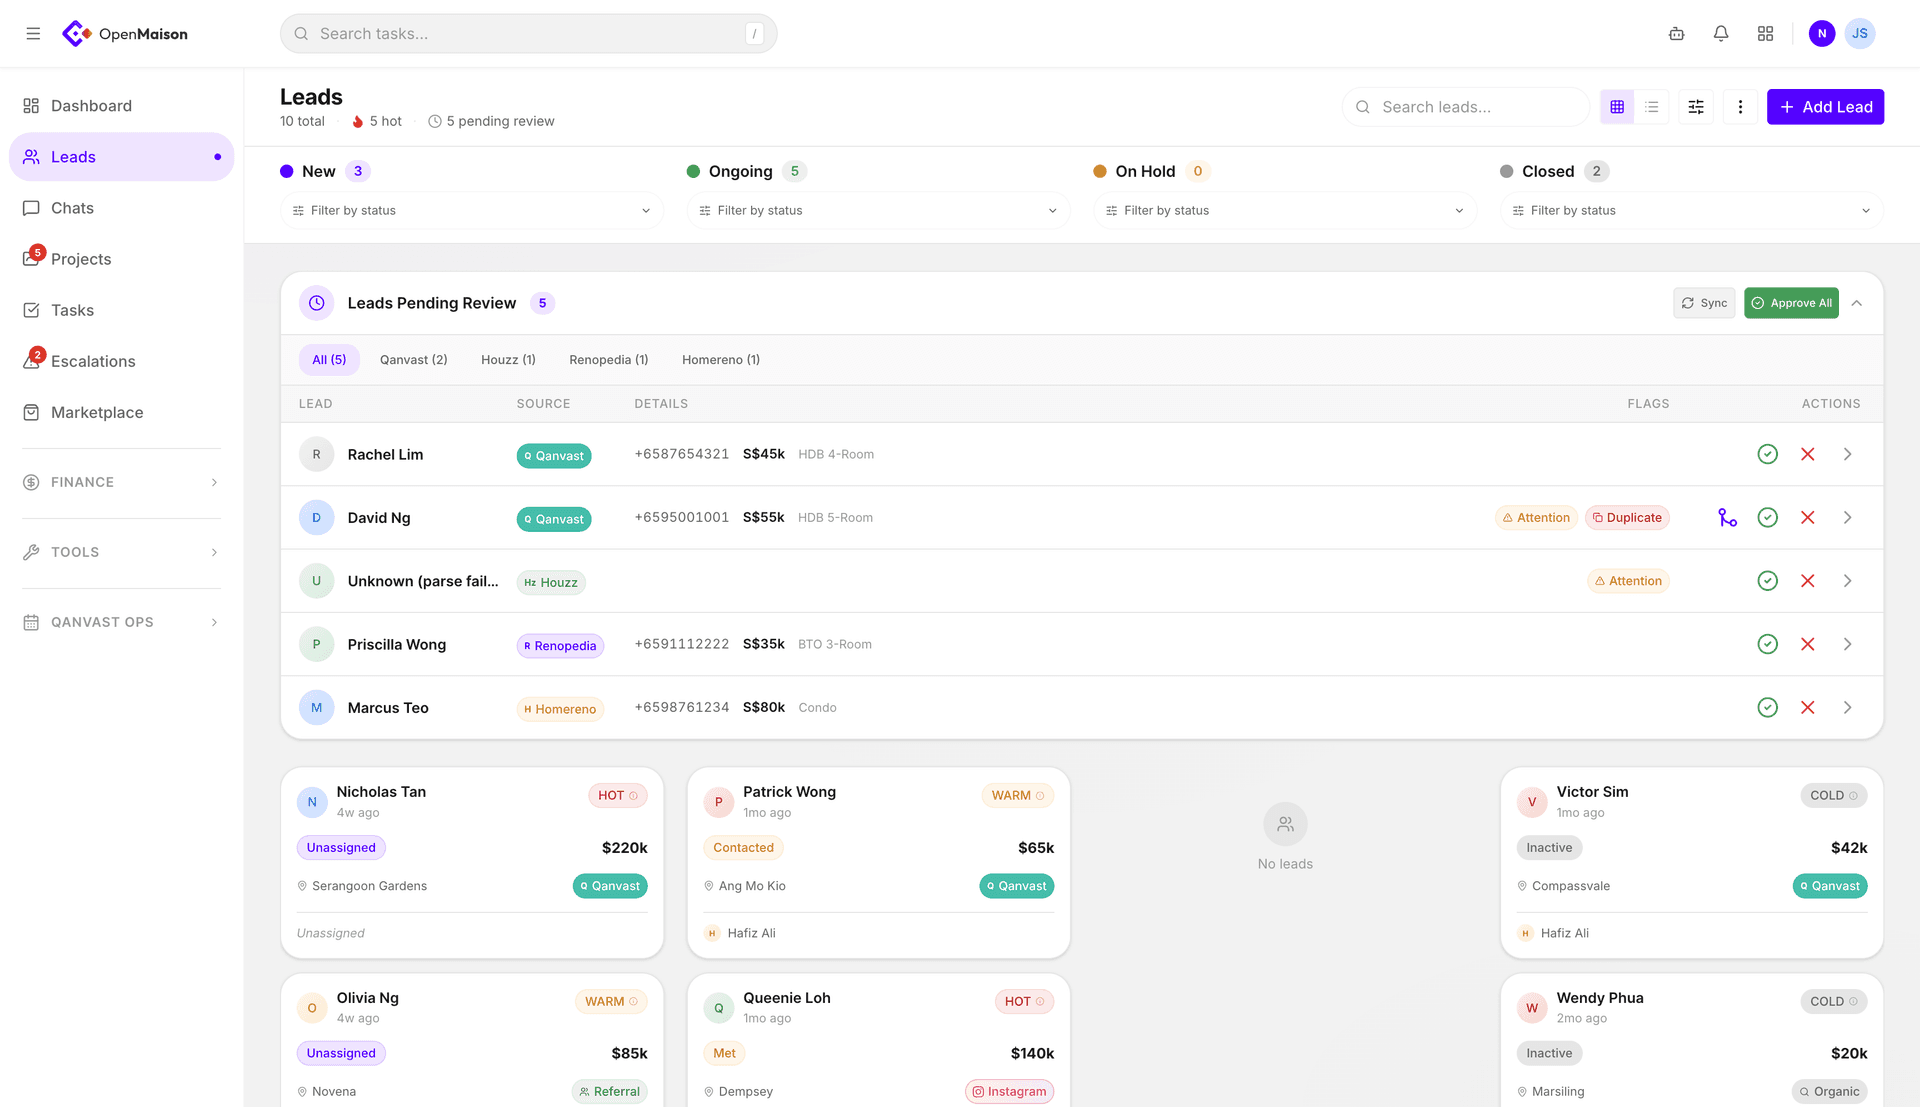Collapse the Leads Pending Review panel
1920x1107 pixels.
(x=1857, y=304)
